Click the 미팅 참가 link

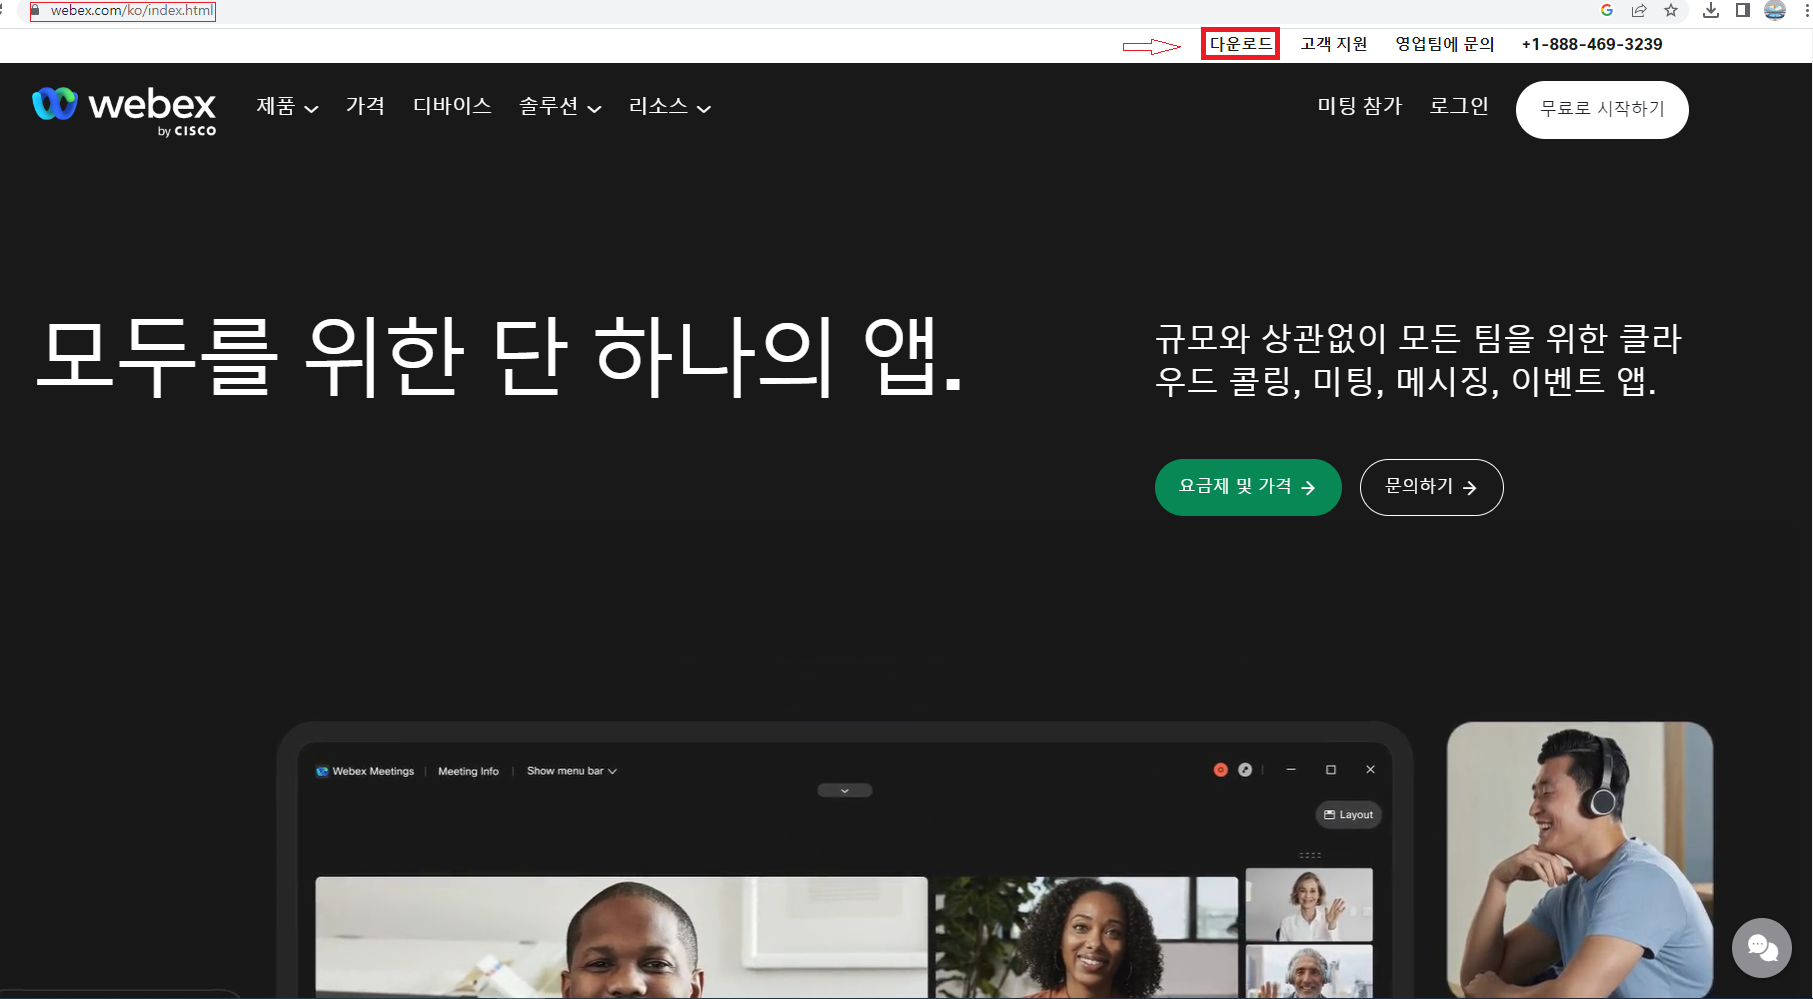point(1360,106)
